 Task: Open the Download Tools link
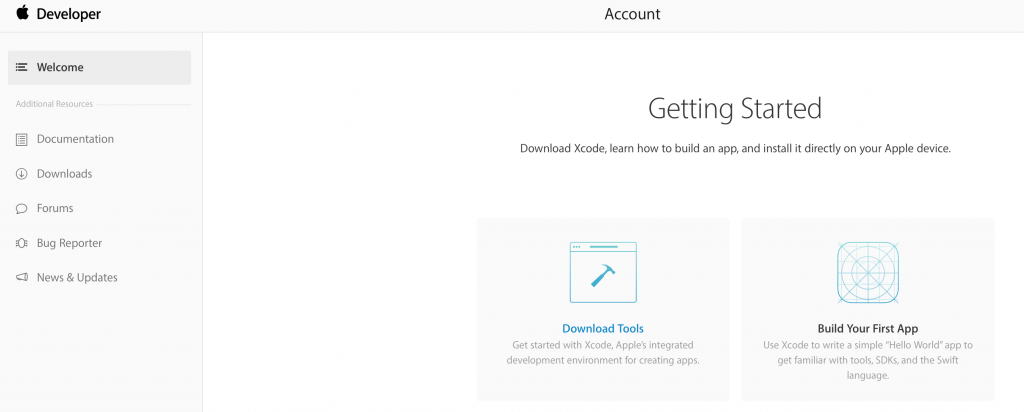(603, 328)
